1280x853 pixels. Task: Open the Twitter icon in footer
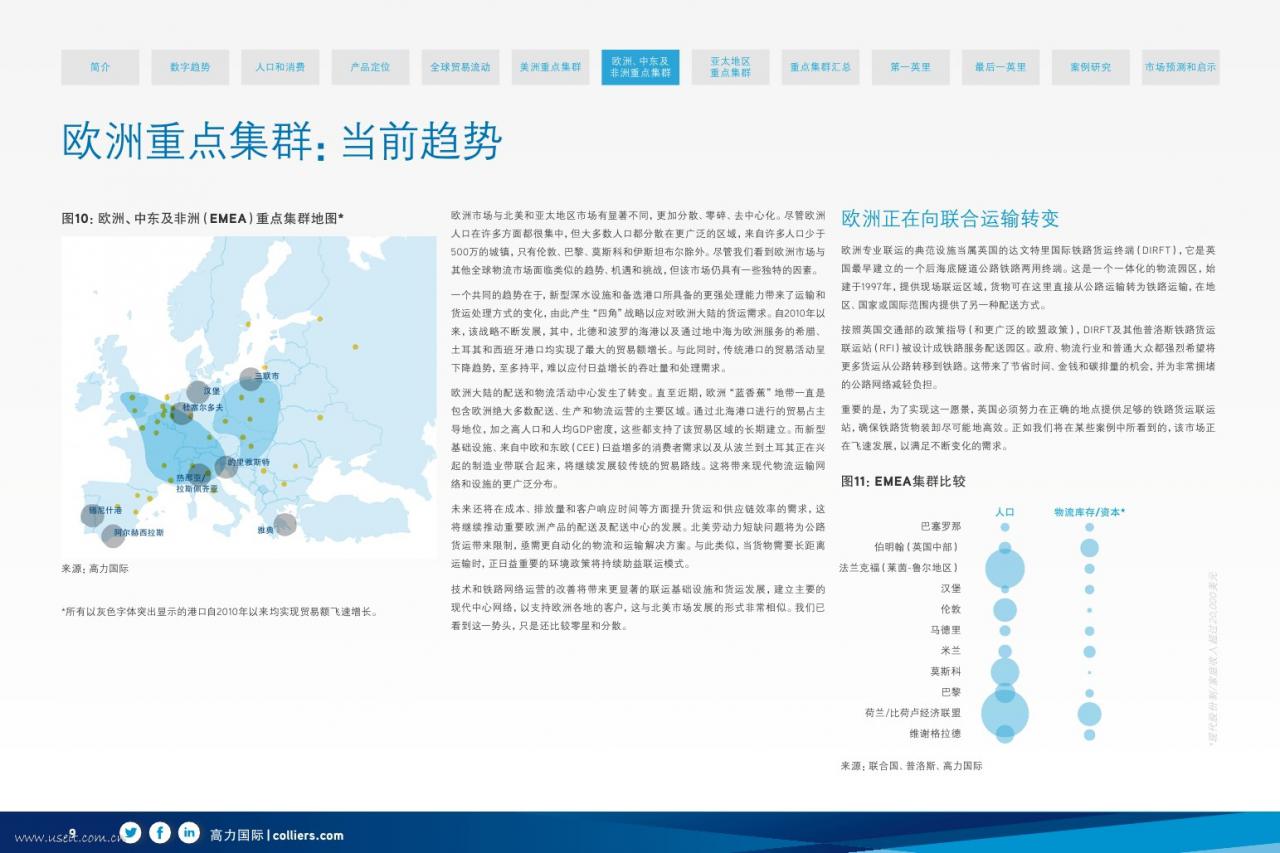(x=130, y=832)
